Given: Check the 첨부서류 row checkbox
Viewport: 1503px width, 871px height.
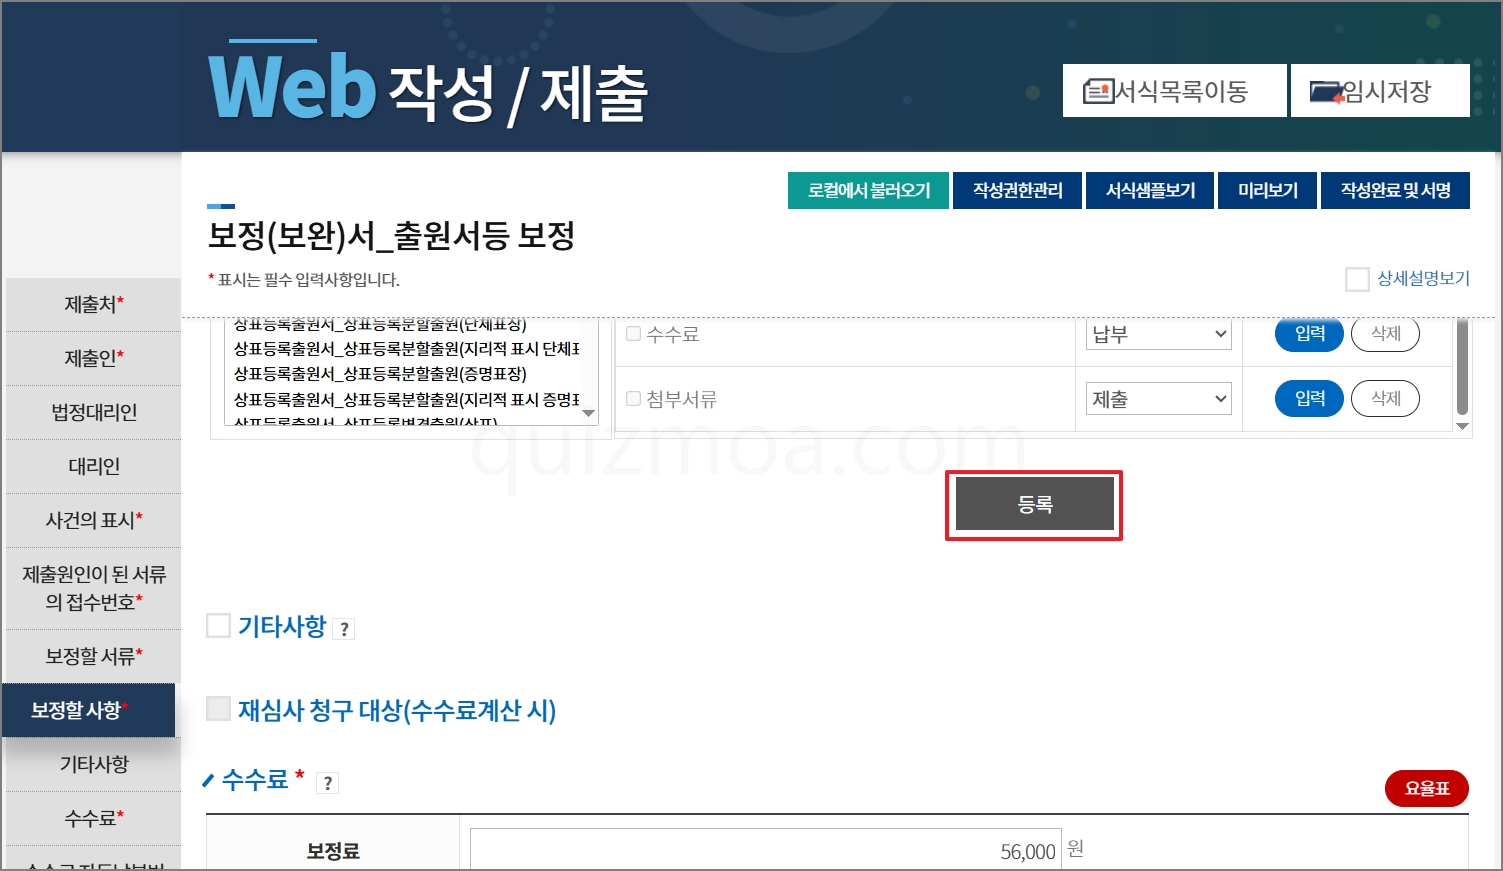Looking at the screenshot, I should [x=633, y=399].
